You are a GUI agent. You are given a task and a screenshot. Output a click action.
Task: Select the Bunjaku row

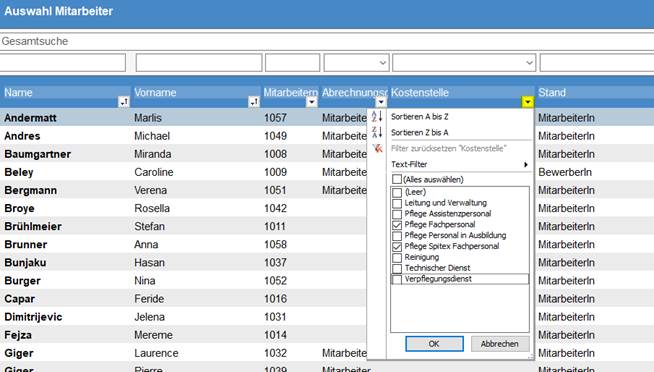pos(184,262)
